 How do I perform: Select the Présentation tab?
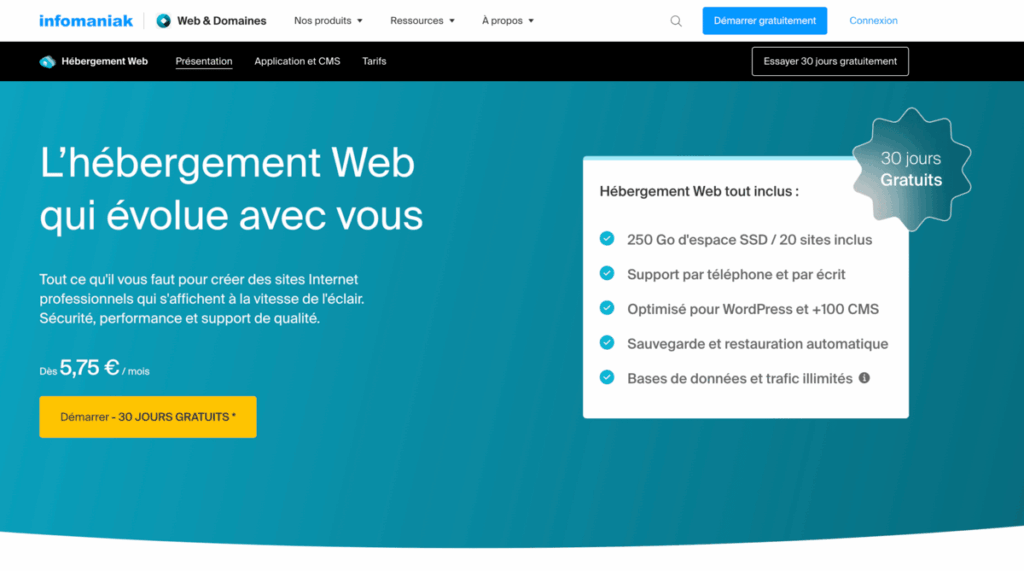204,61
